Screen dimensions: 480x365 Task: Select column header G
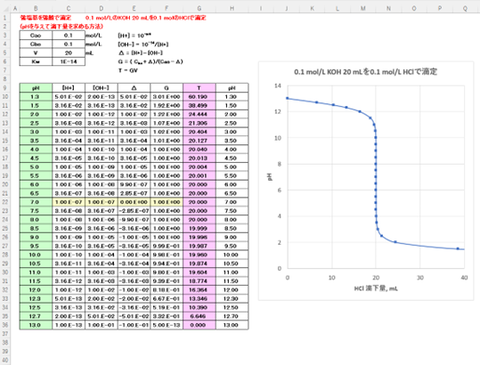199,9
